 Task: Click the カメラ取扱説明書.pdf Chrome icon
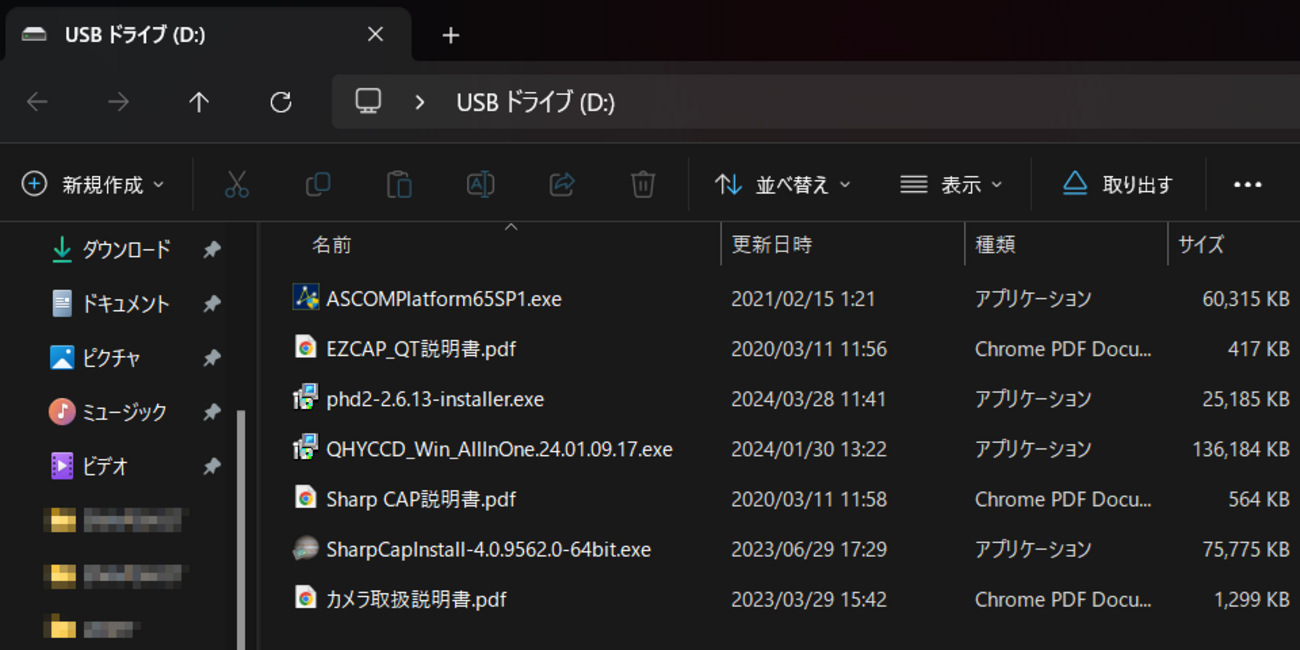click(305, 598)
